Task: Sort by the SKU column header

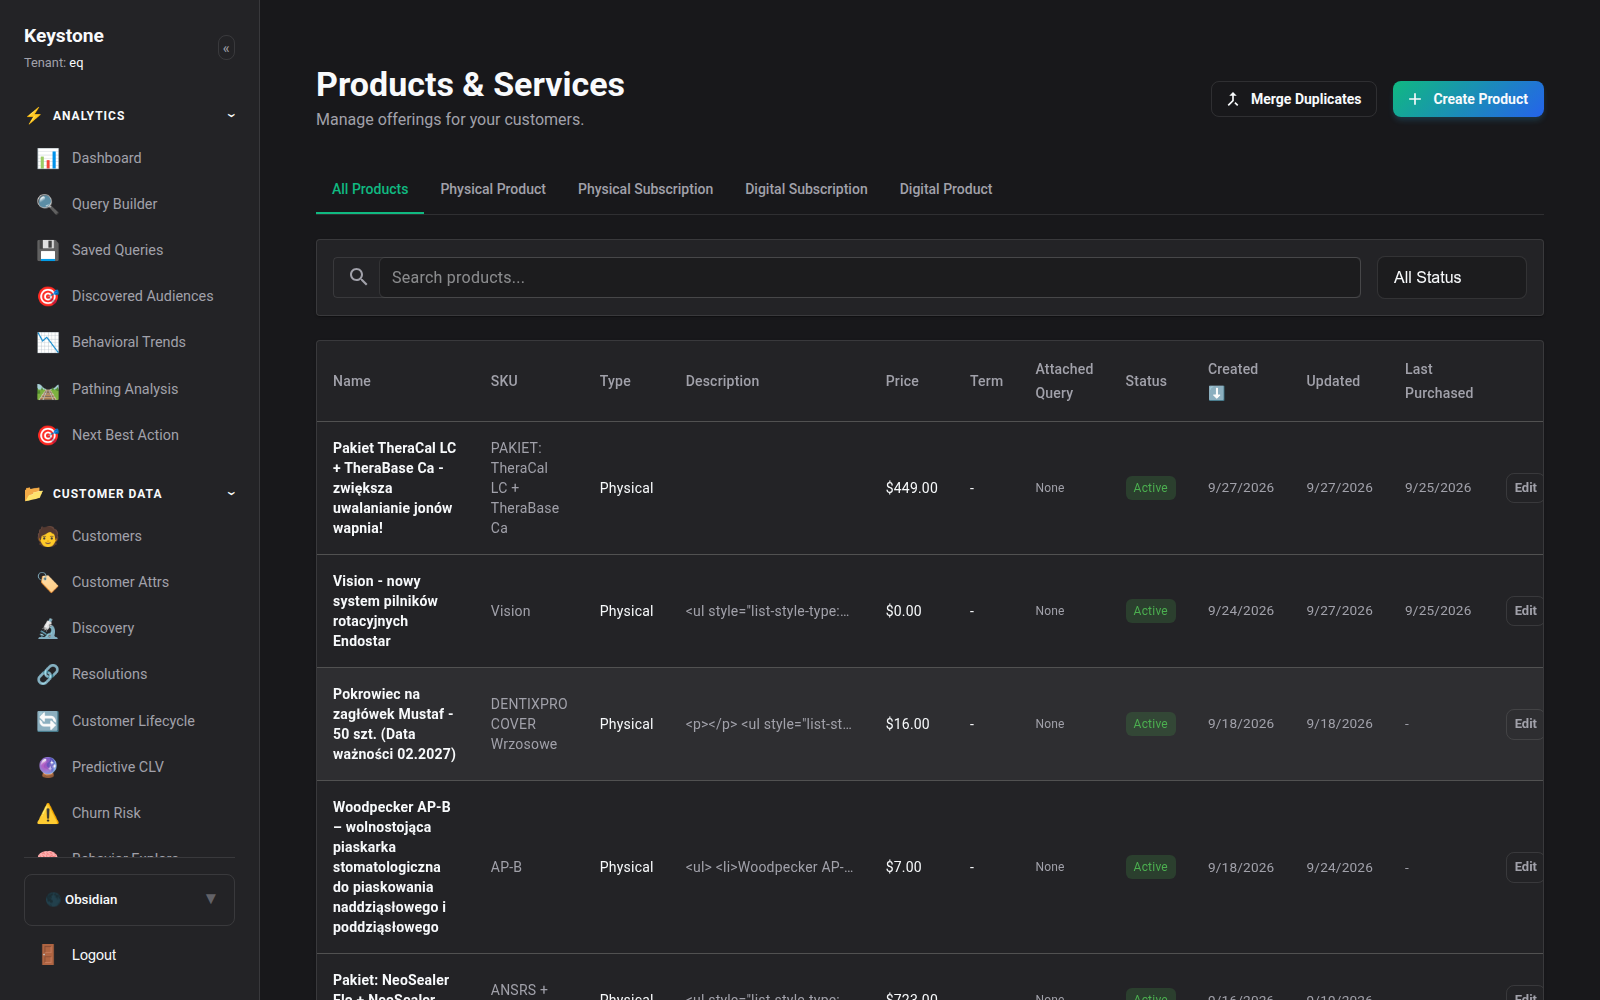Action: pos(504,381)
